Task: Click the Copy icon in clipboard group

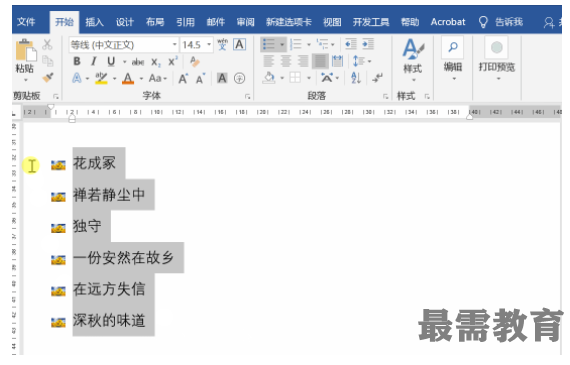Action: pos(48,61)
